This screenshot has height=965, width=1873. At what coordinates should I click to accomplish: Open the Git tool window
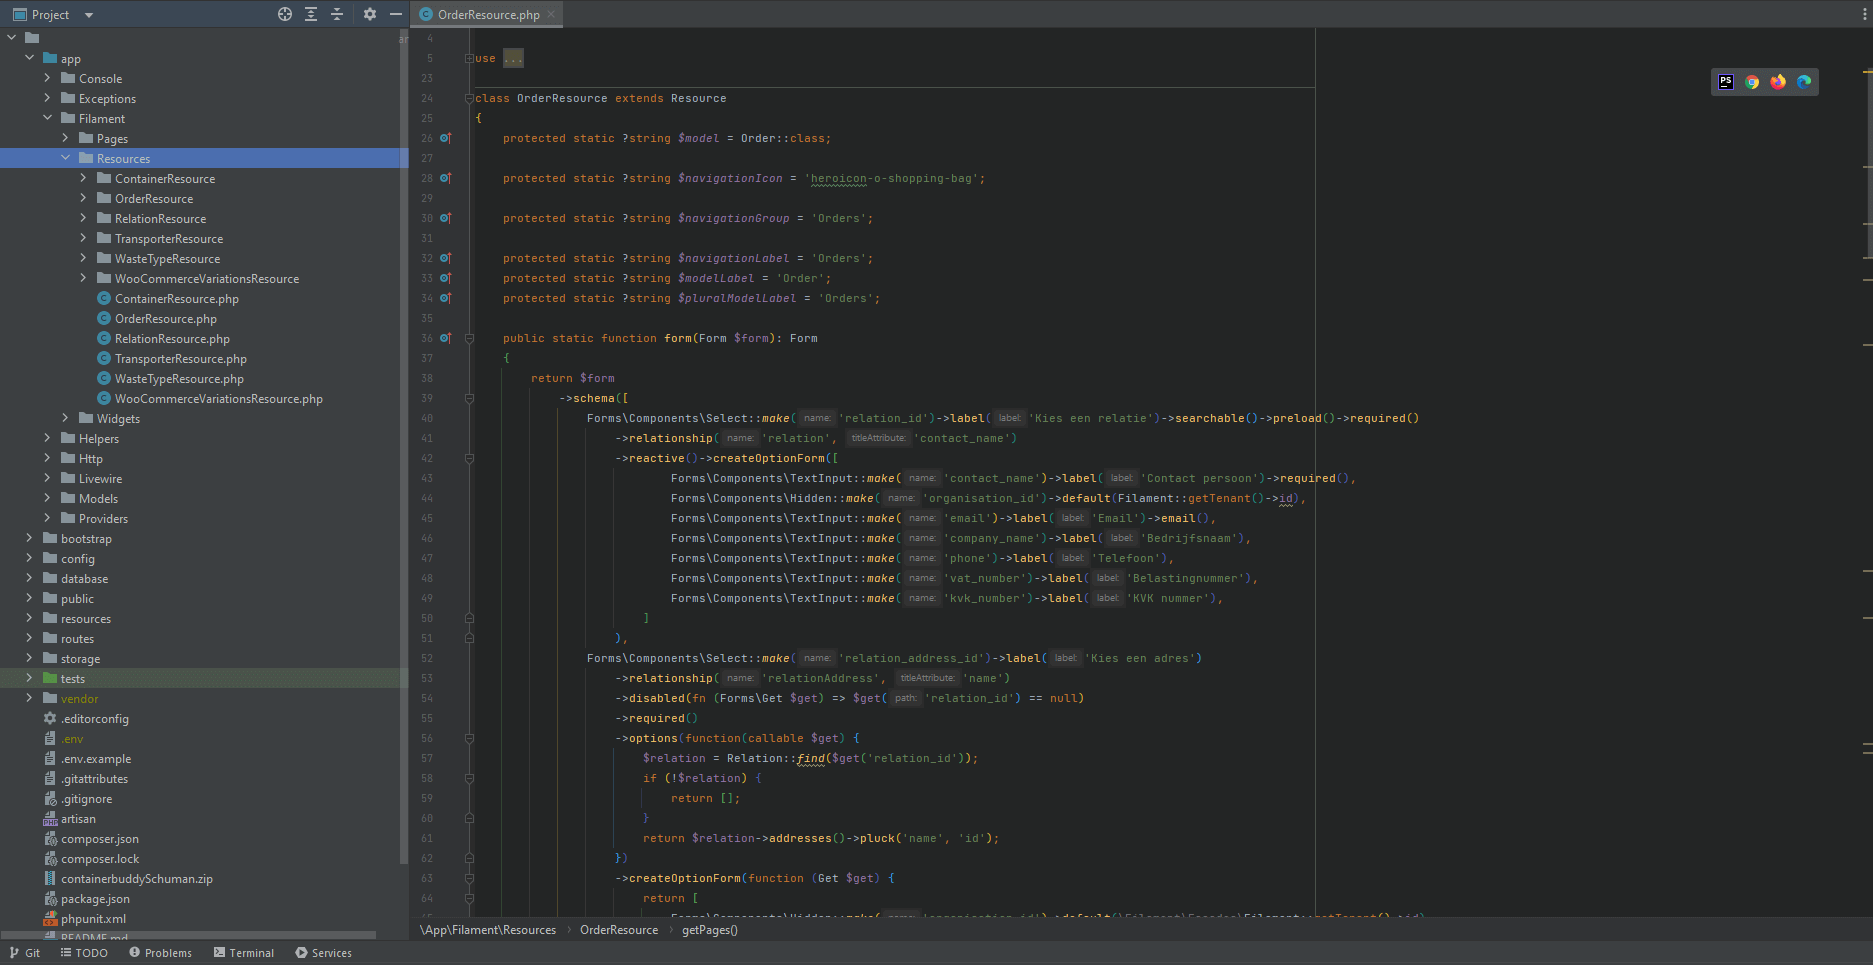click(x=25, y=953)
